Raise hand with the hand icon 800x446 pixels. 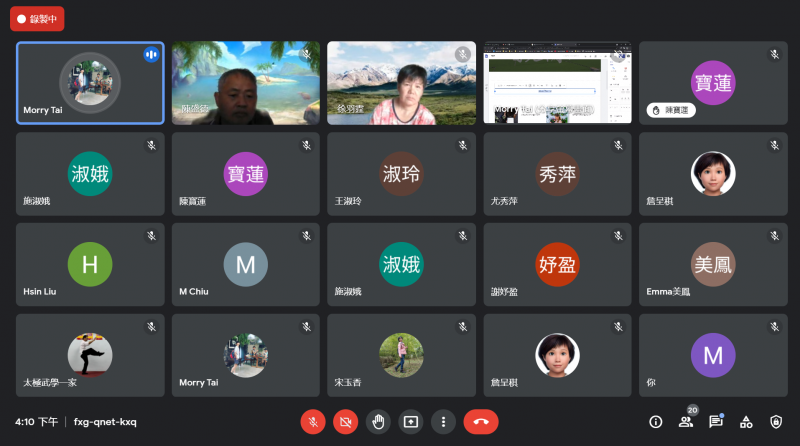[x=378, y=422]
